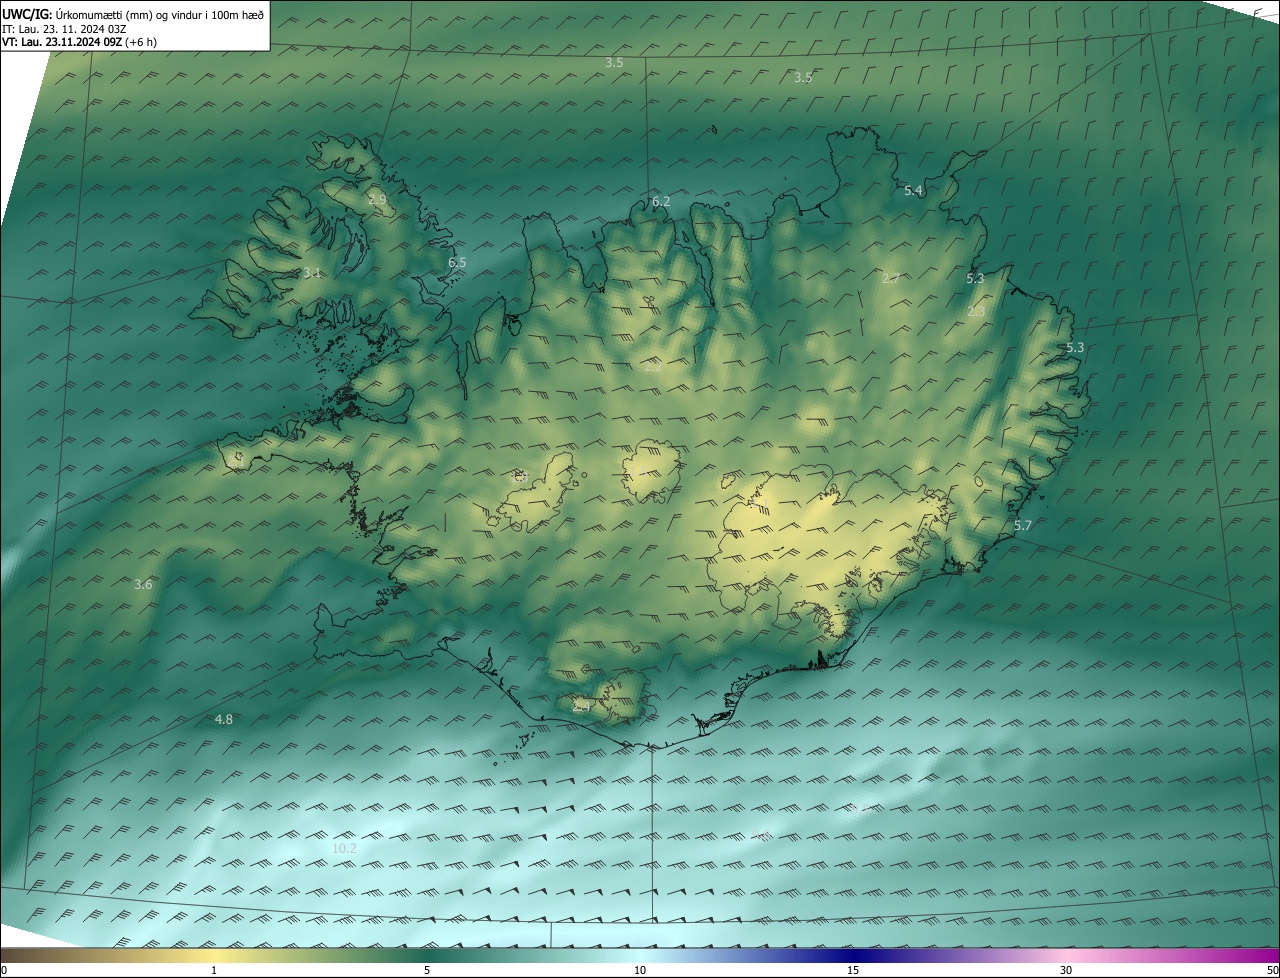This screenshot has height=978, width=1280.
Task: Click the 5.4 value on the map
Action: coord(913,190)
